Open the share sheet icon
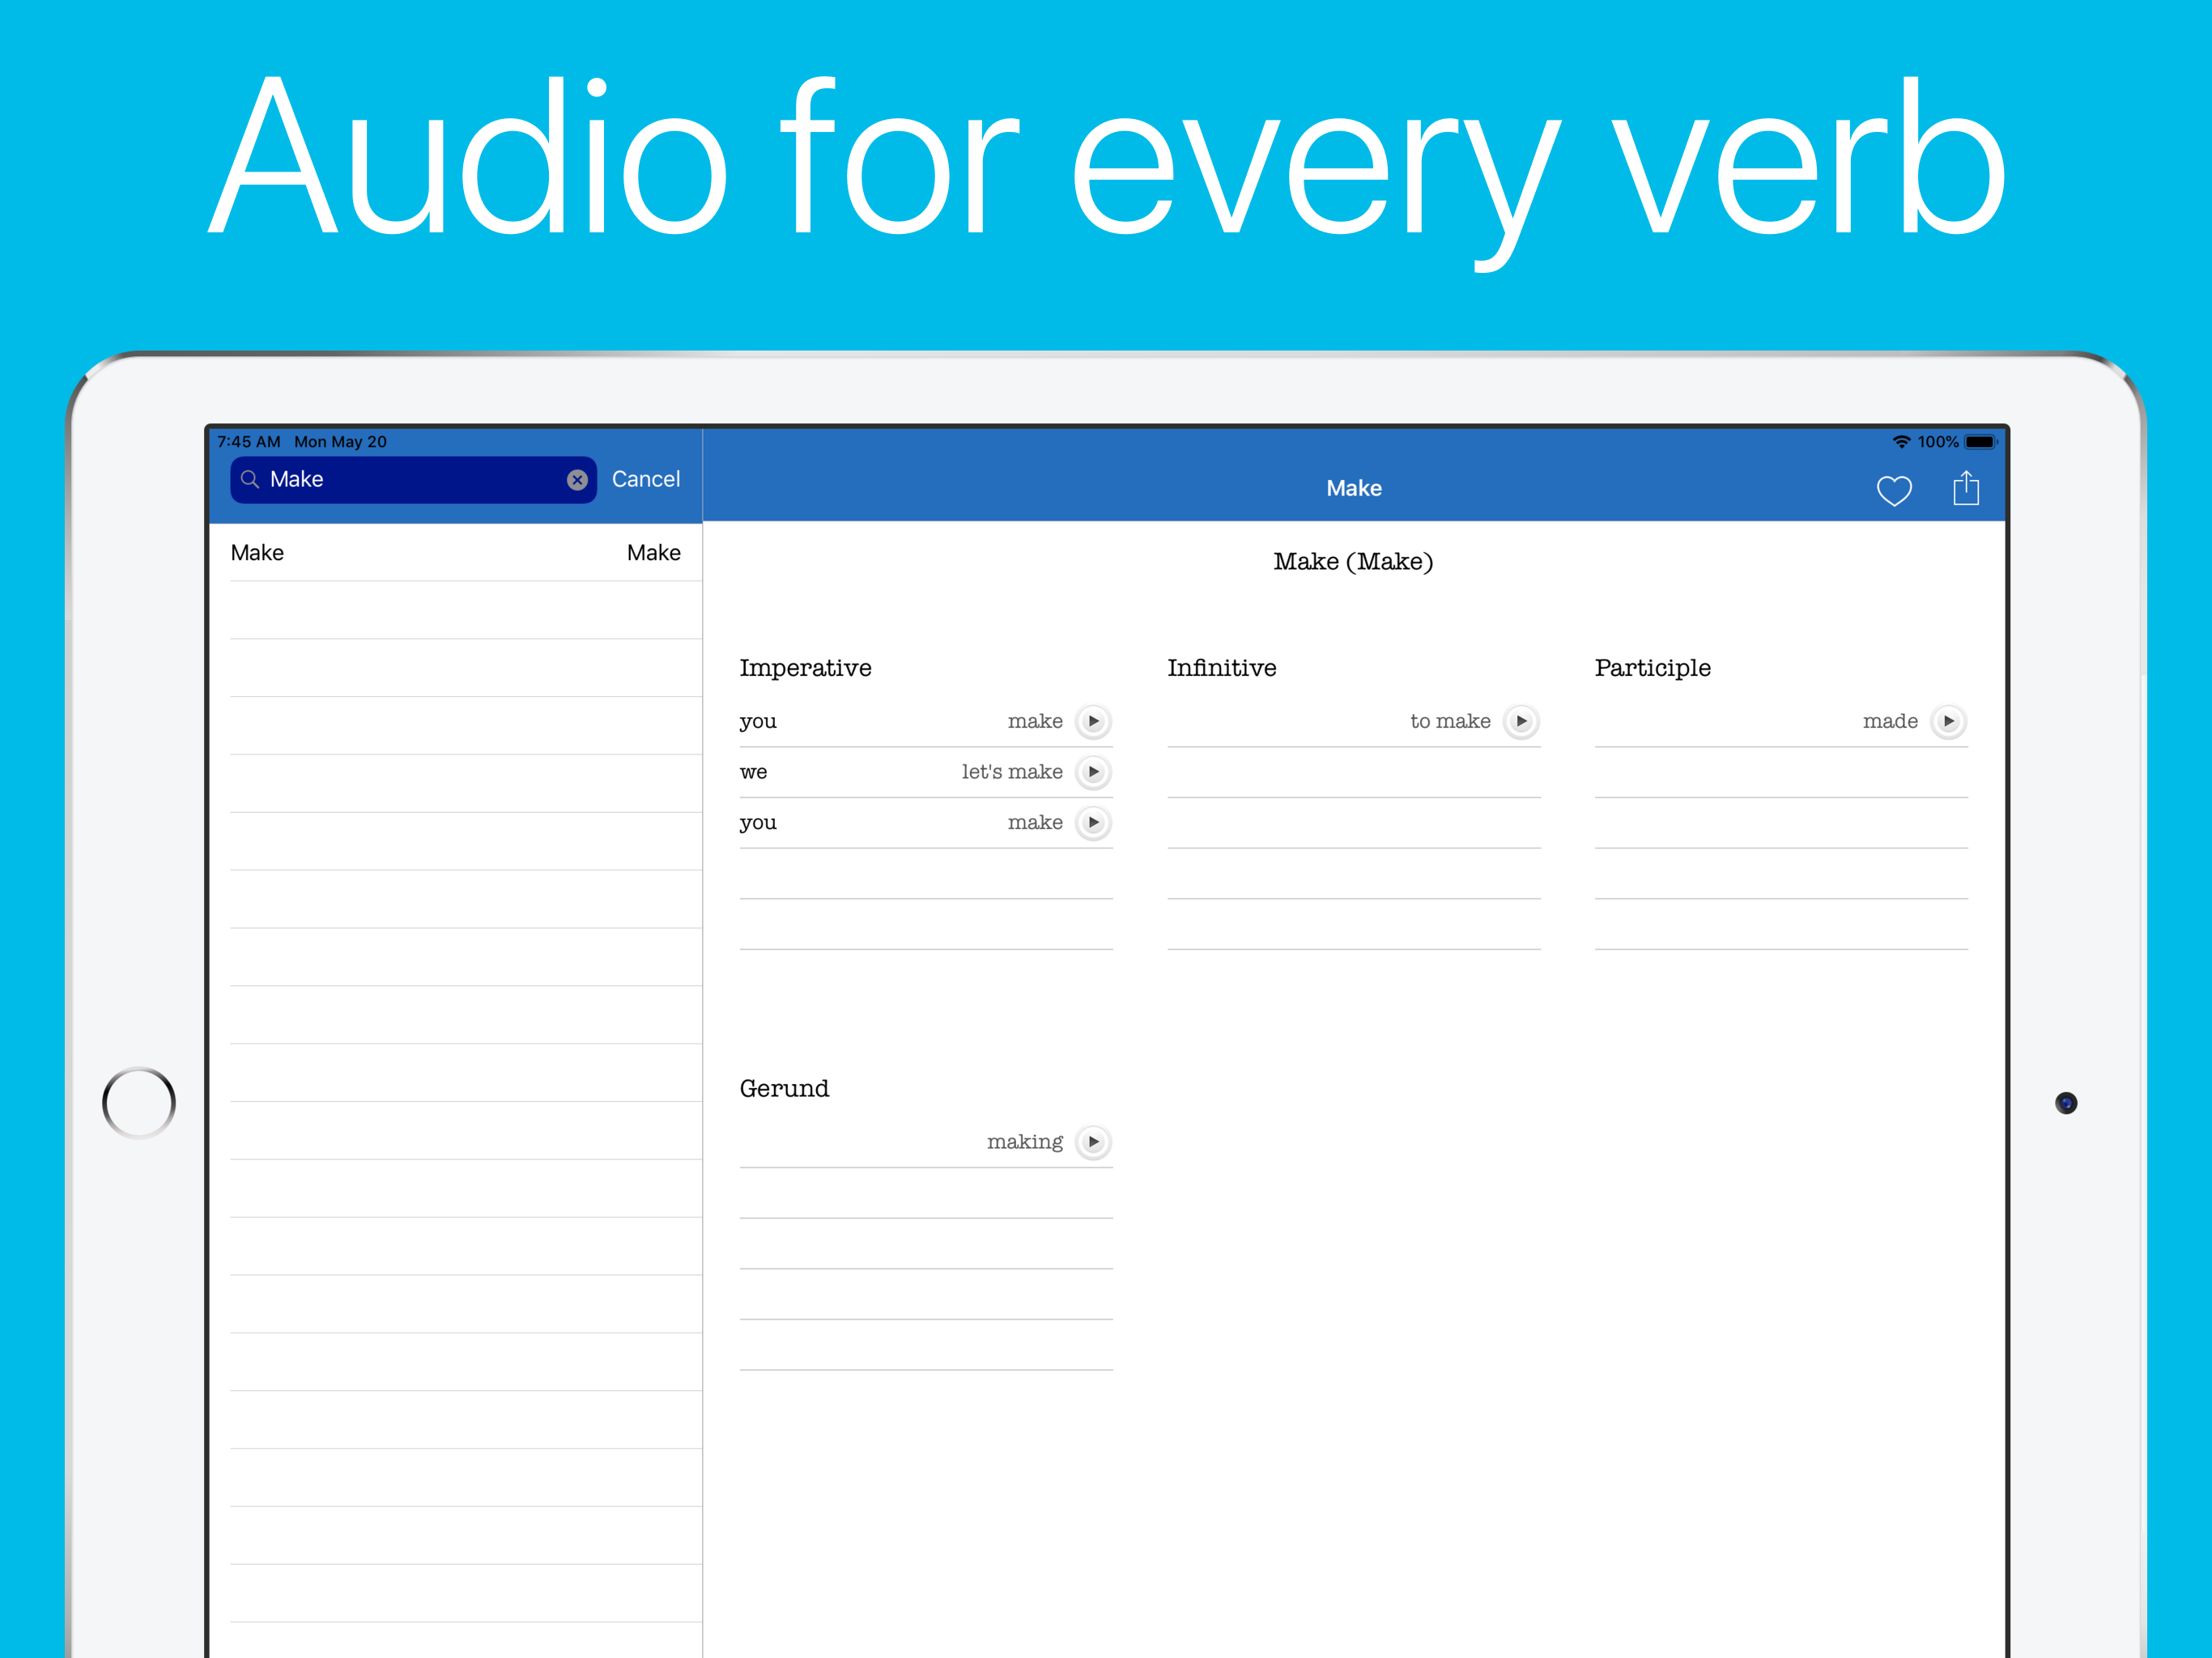Screen dimensions: 2212x1658 [1966, 488]
